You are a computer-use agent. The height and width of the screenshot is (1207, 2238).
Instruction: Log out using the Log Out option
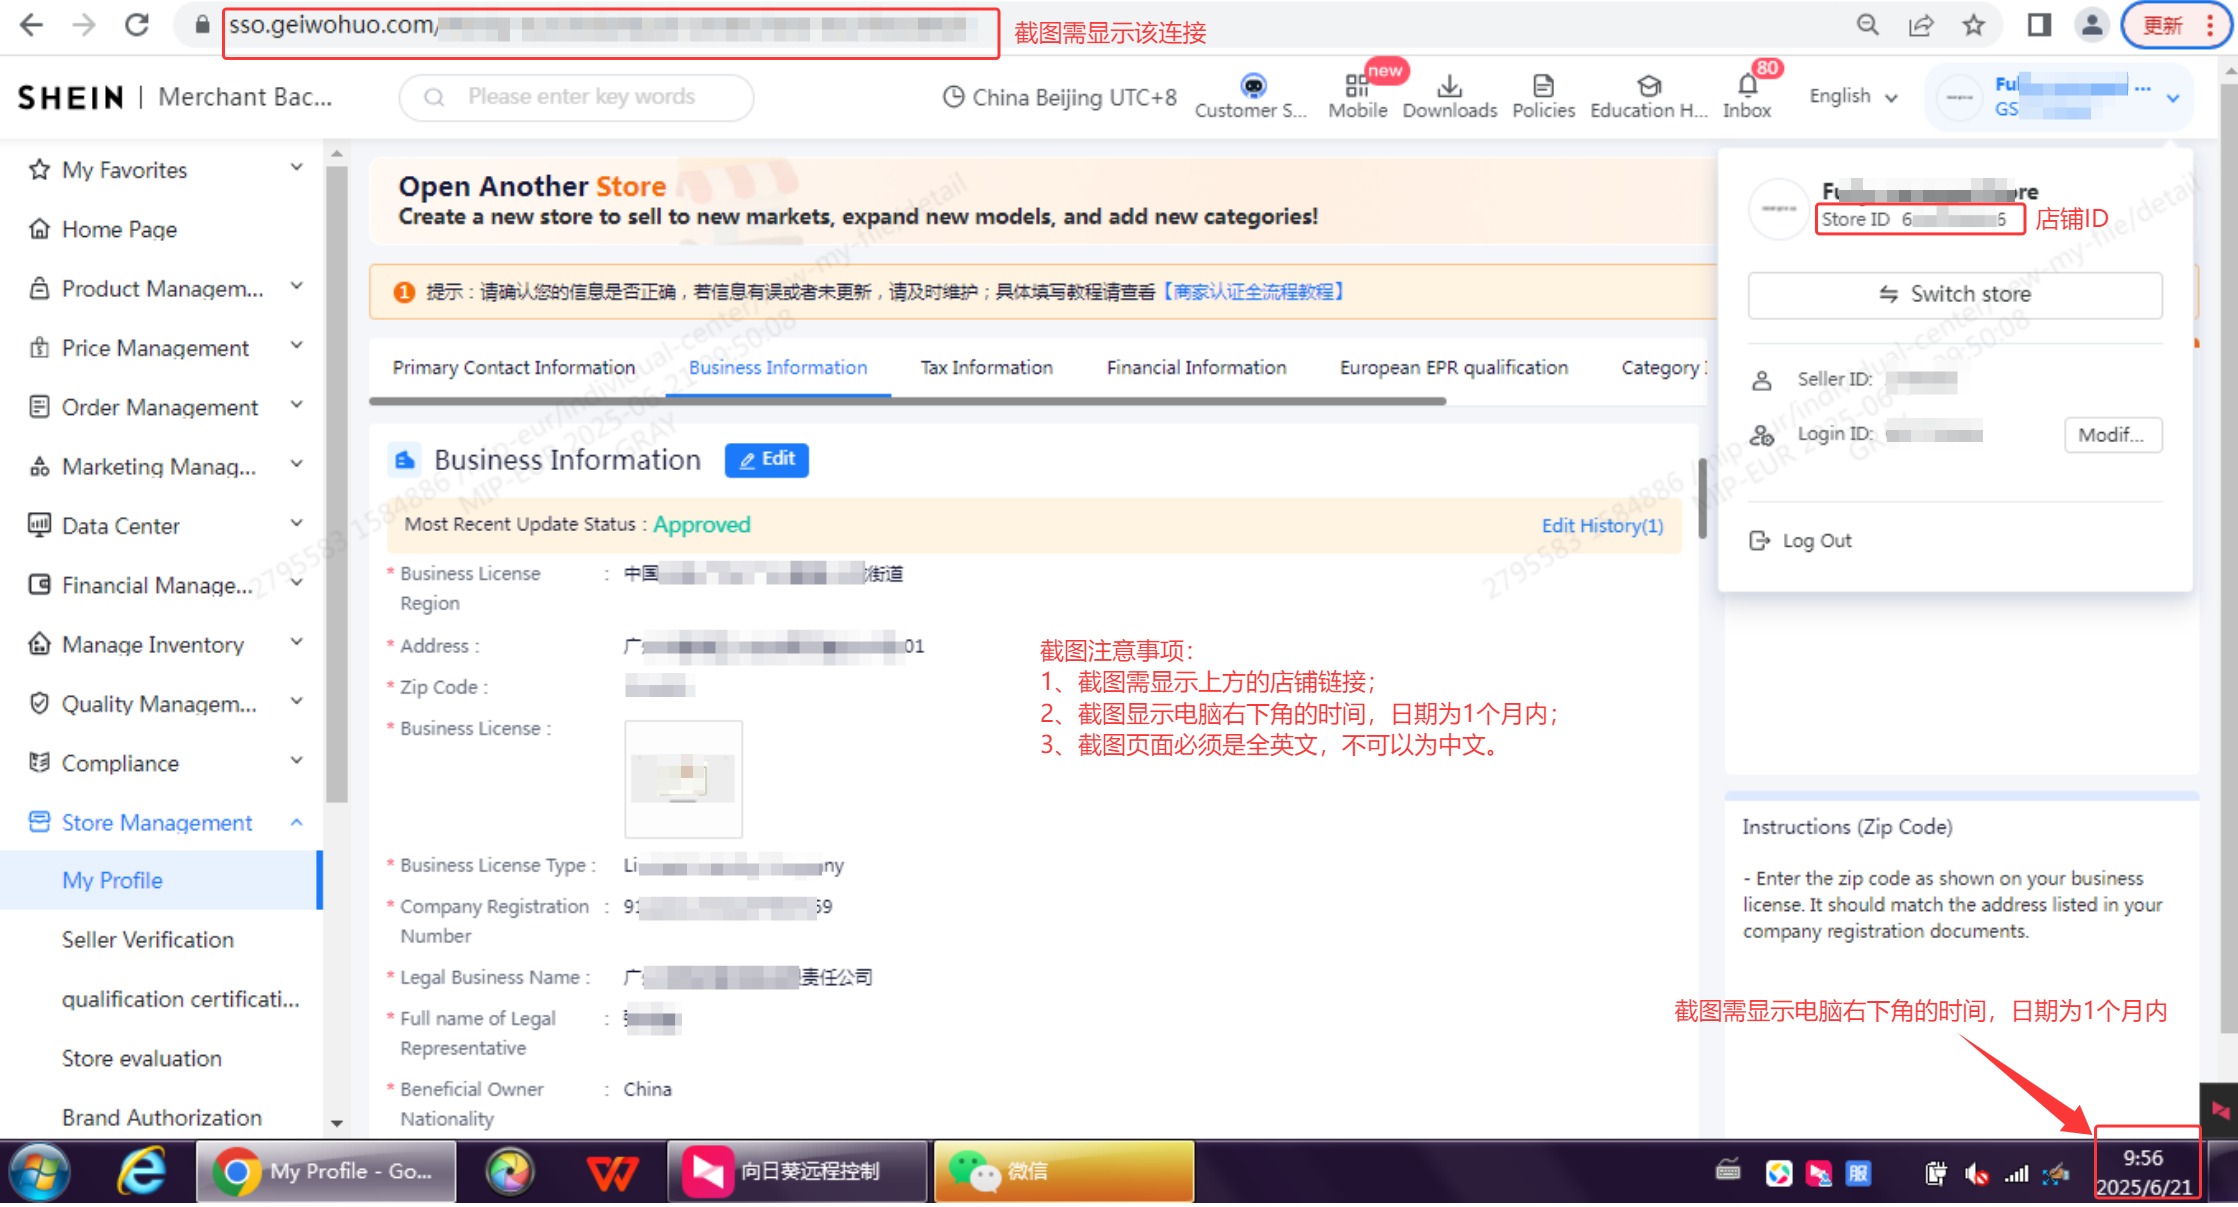(1815, 540)
